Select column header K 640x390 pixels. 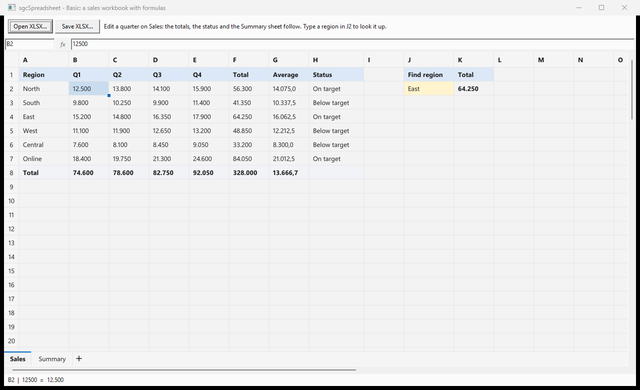click(x=473, y=60)
